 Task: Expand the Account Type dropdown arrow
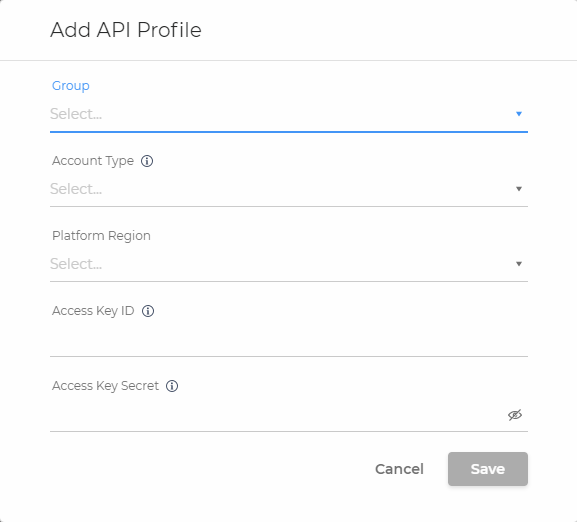519,189
